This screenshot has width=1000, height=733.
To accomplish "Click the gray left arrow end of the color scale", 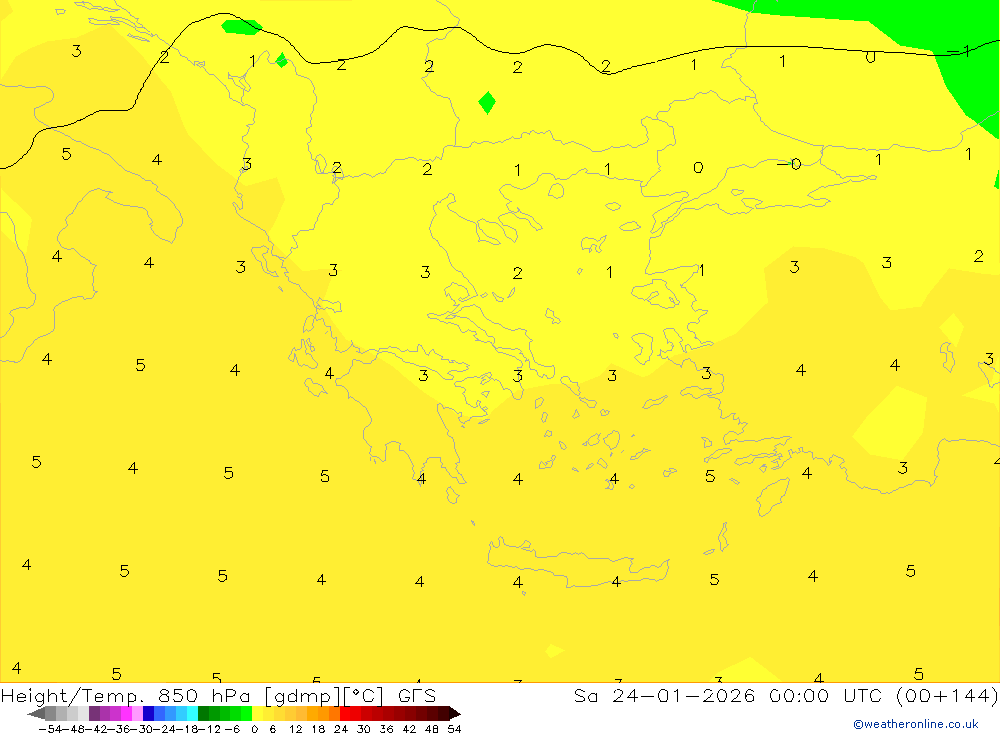I will tap(37, 713).
